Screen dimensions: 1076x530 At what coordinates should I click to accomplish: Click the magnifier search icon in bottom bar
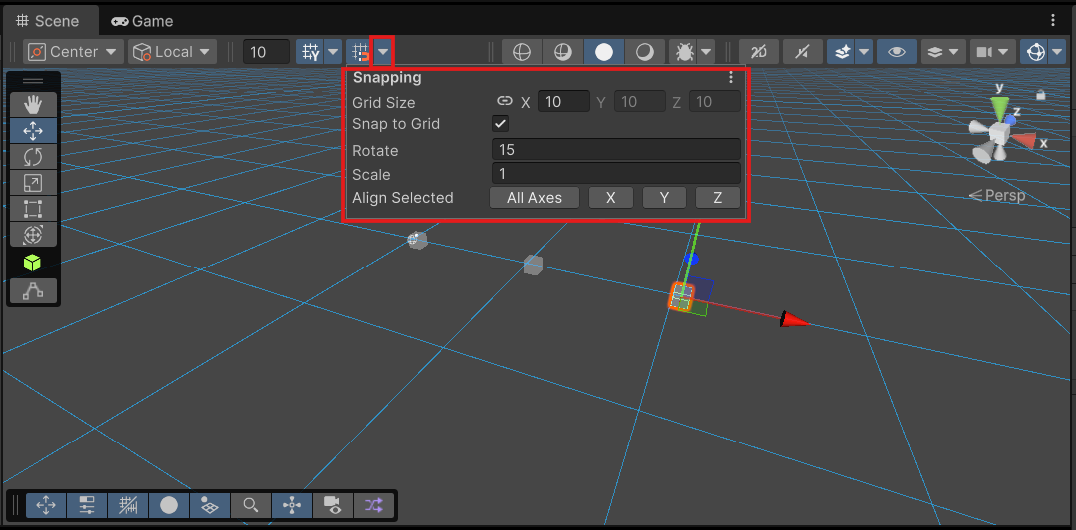(x=251, y=506)
